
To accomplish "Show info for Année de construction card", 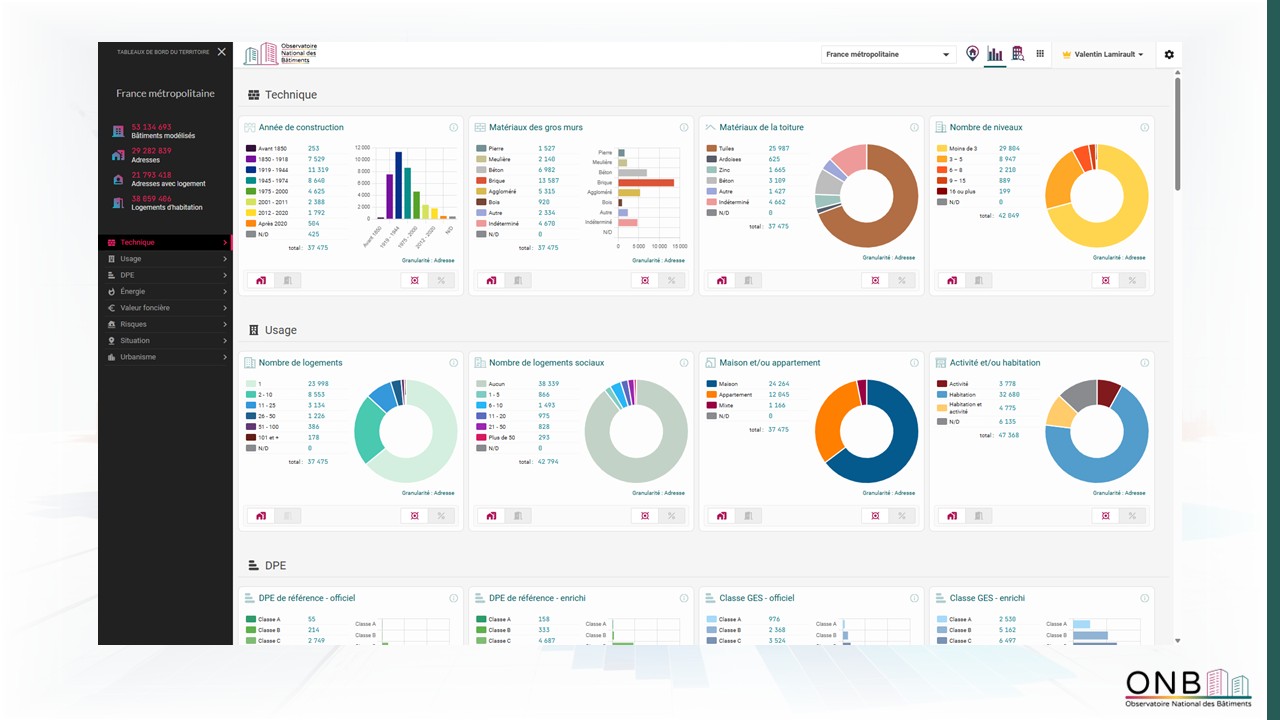I will [x=453, y=128].
